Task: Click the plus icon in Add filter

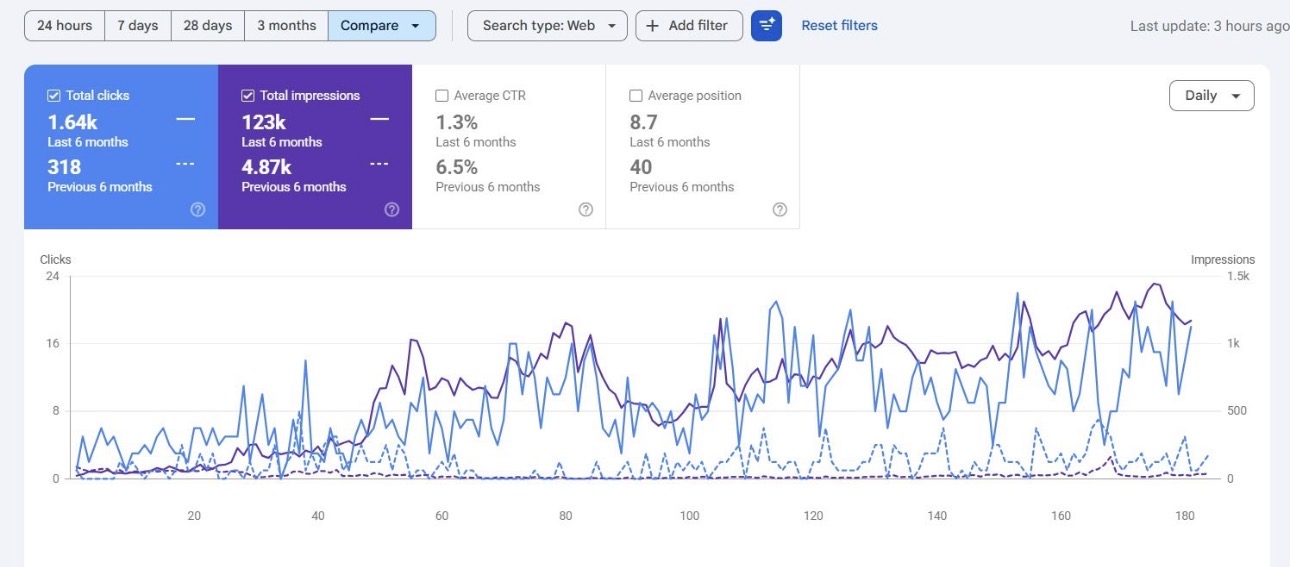Action: tap(653, 26)
